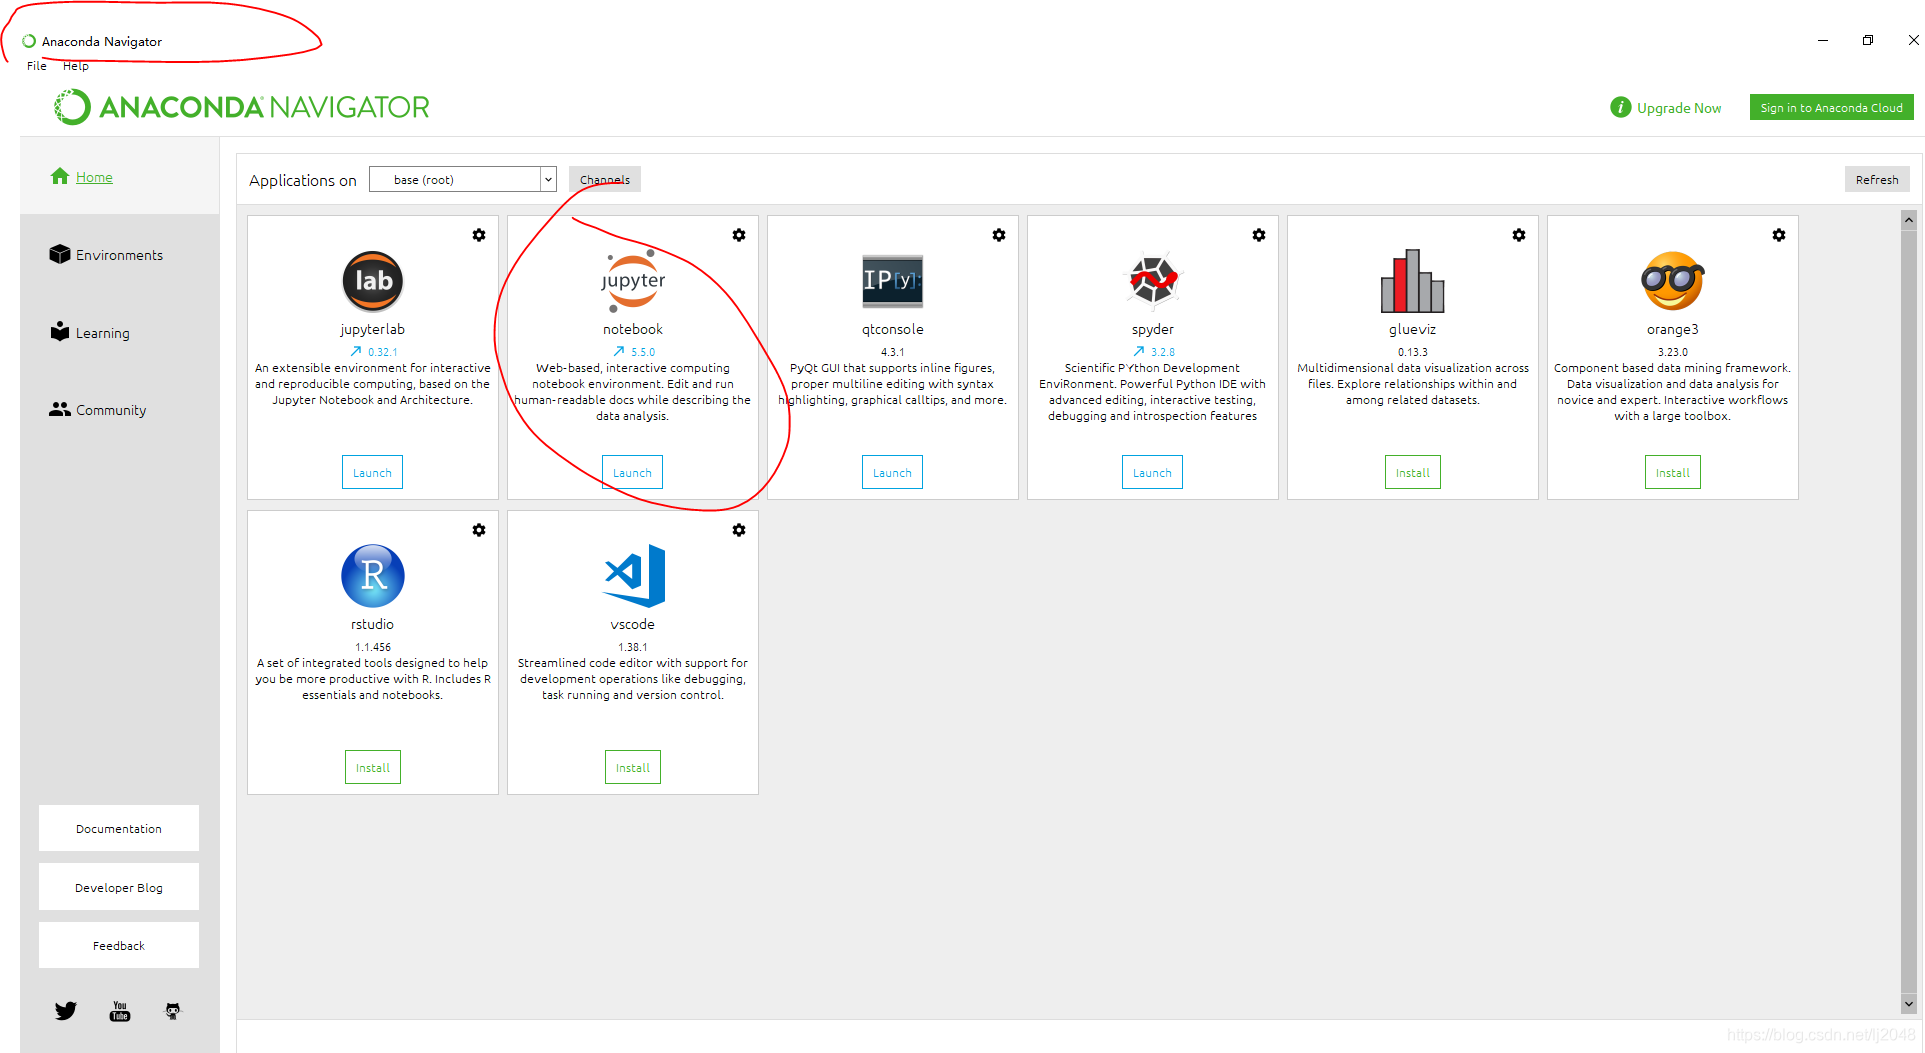This screenshot has width=1925, height=1053.
Task: Open vscode card settings gear
Action: pyautogui.click(x=739, y=530)
